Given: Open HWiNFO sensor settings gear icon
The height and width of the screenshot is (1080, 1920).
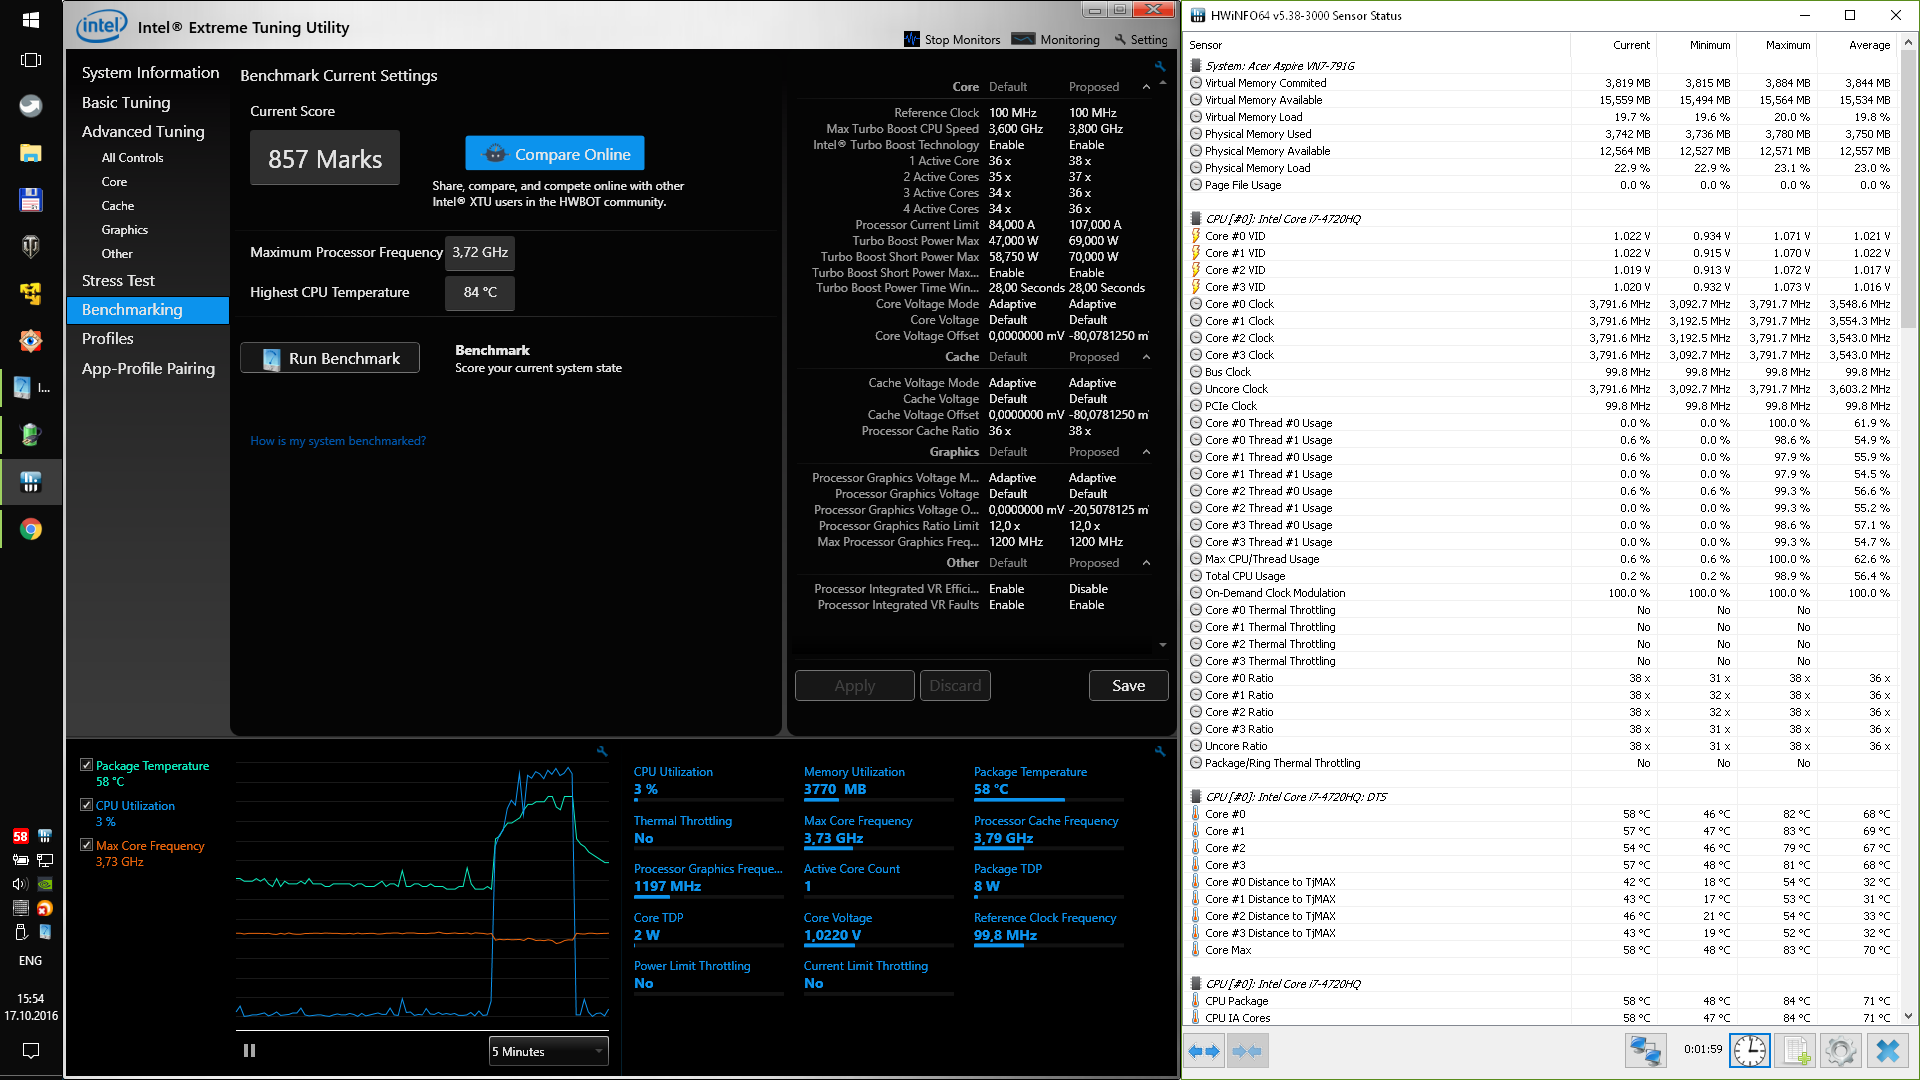Looking at the screenshot, I should [x=1841, y=1051].
